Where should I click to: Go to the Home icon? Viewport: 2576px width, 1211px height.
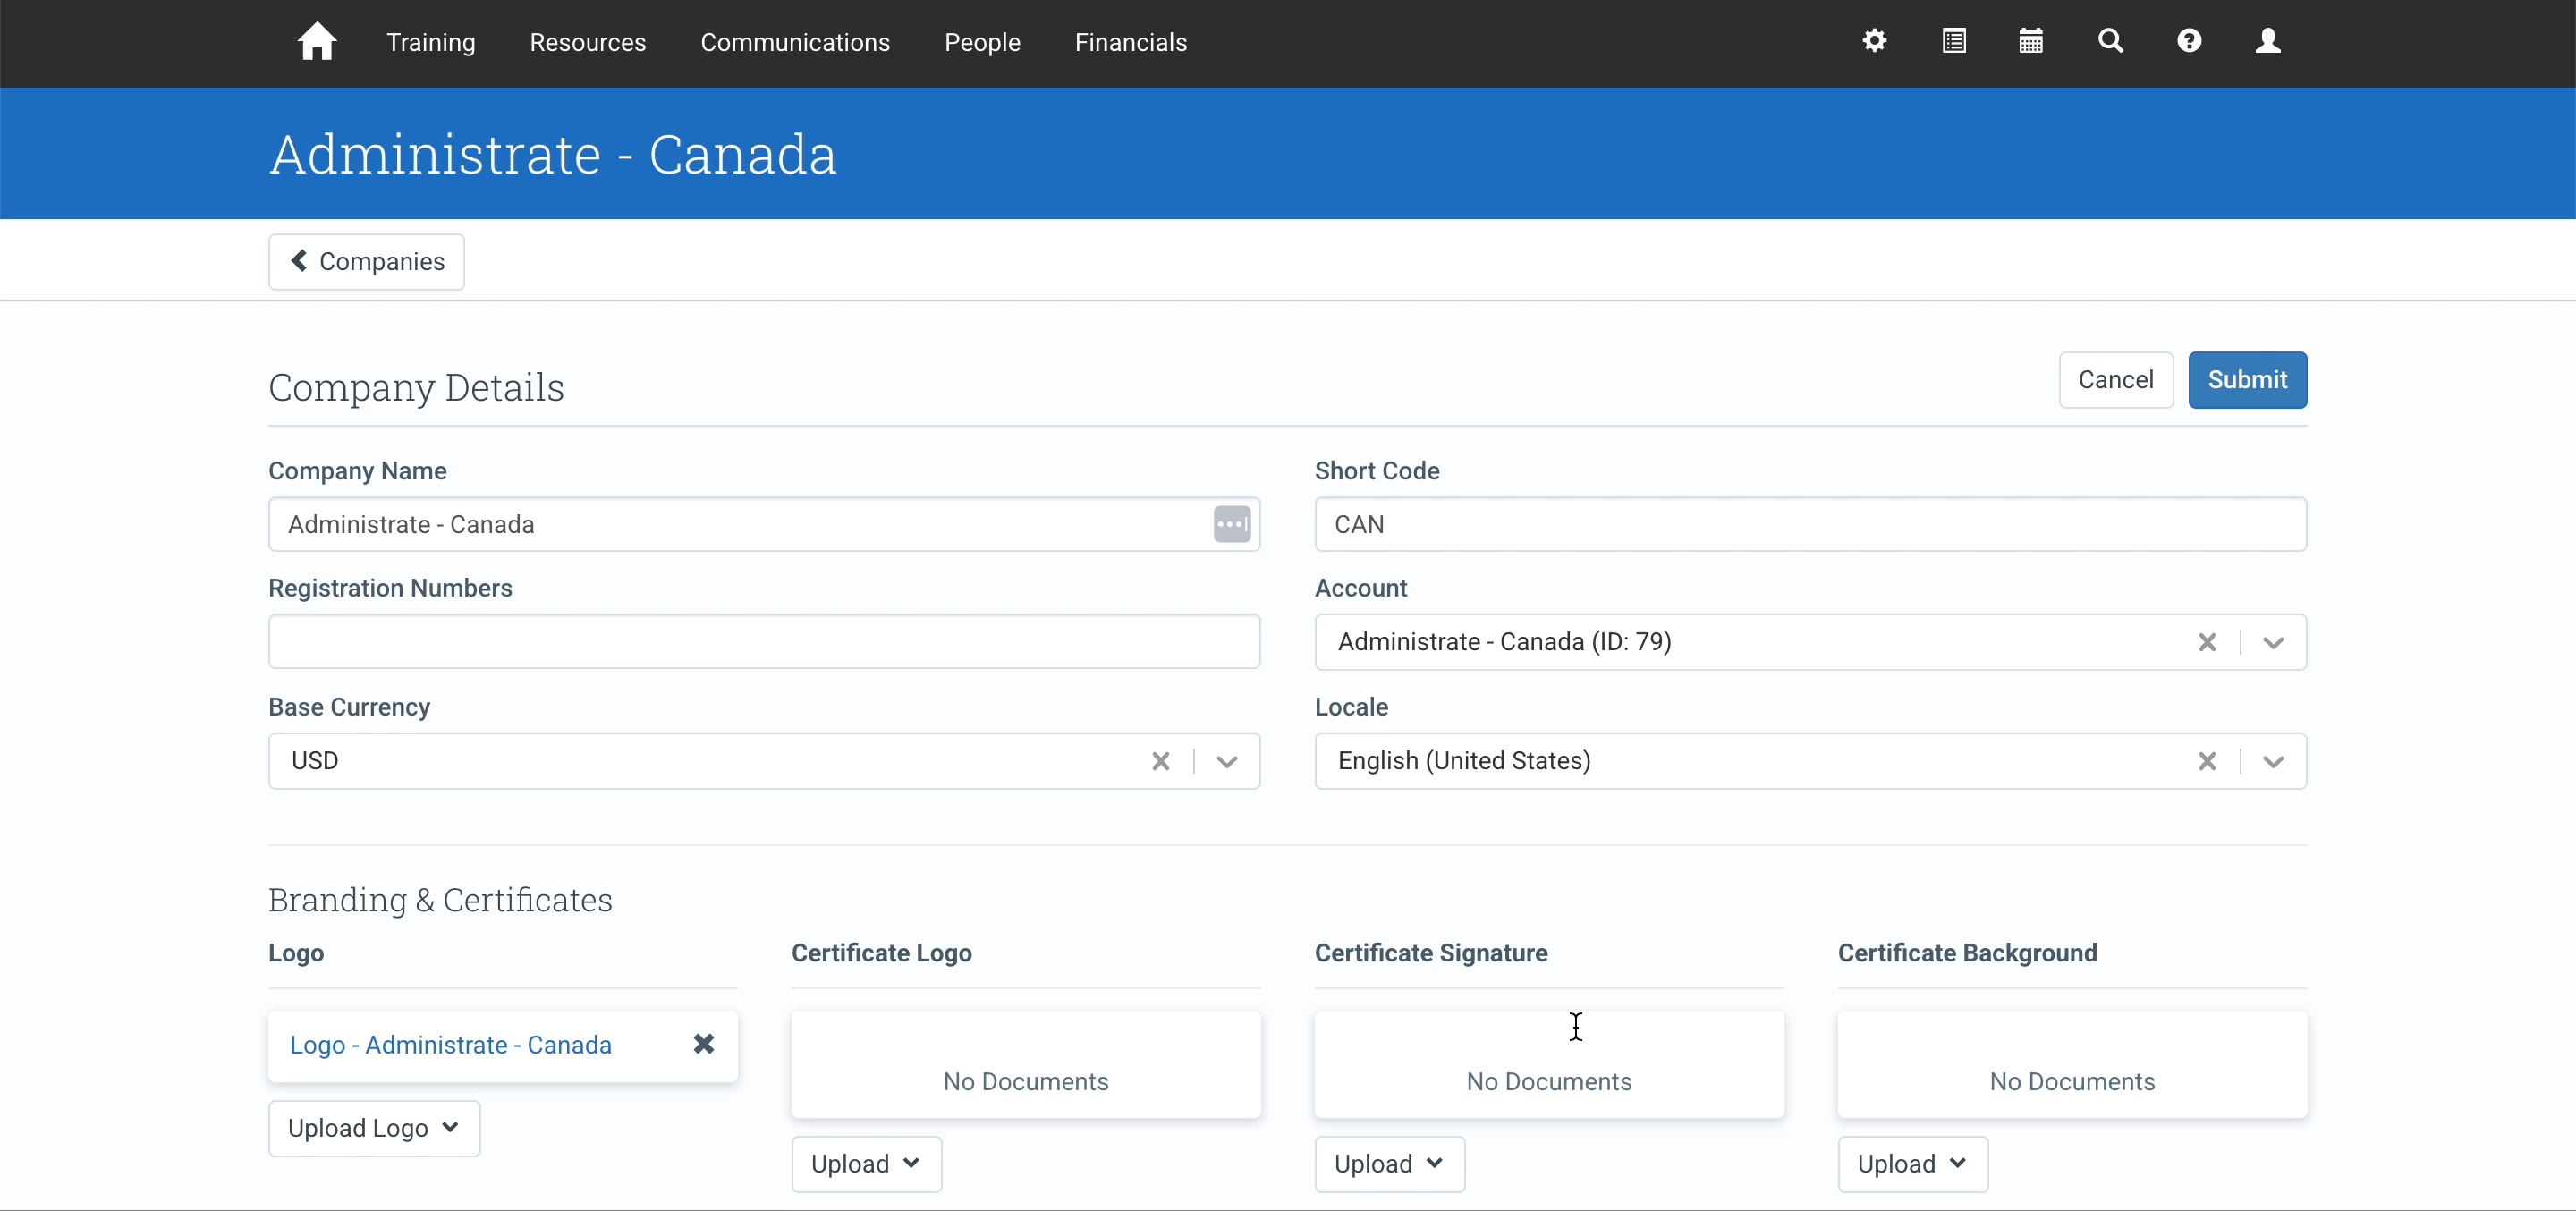(x=317, y=41)
